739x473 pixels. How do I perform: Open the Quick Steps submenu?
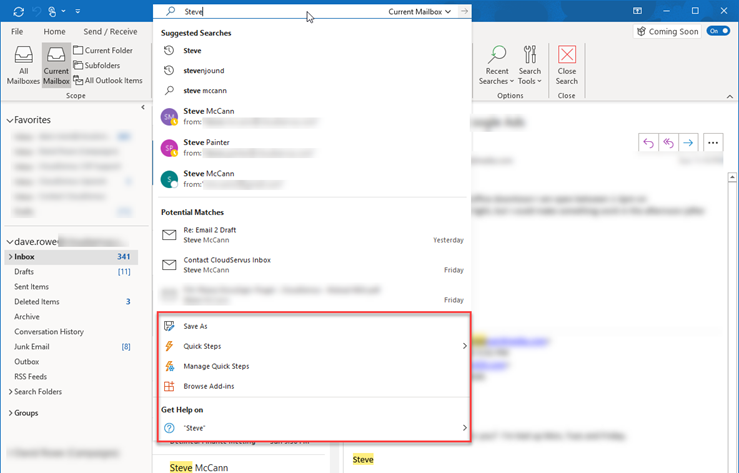coord(314,346)
